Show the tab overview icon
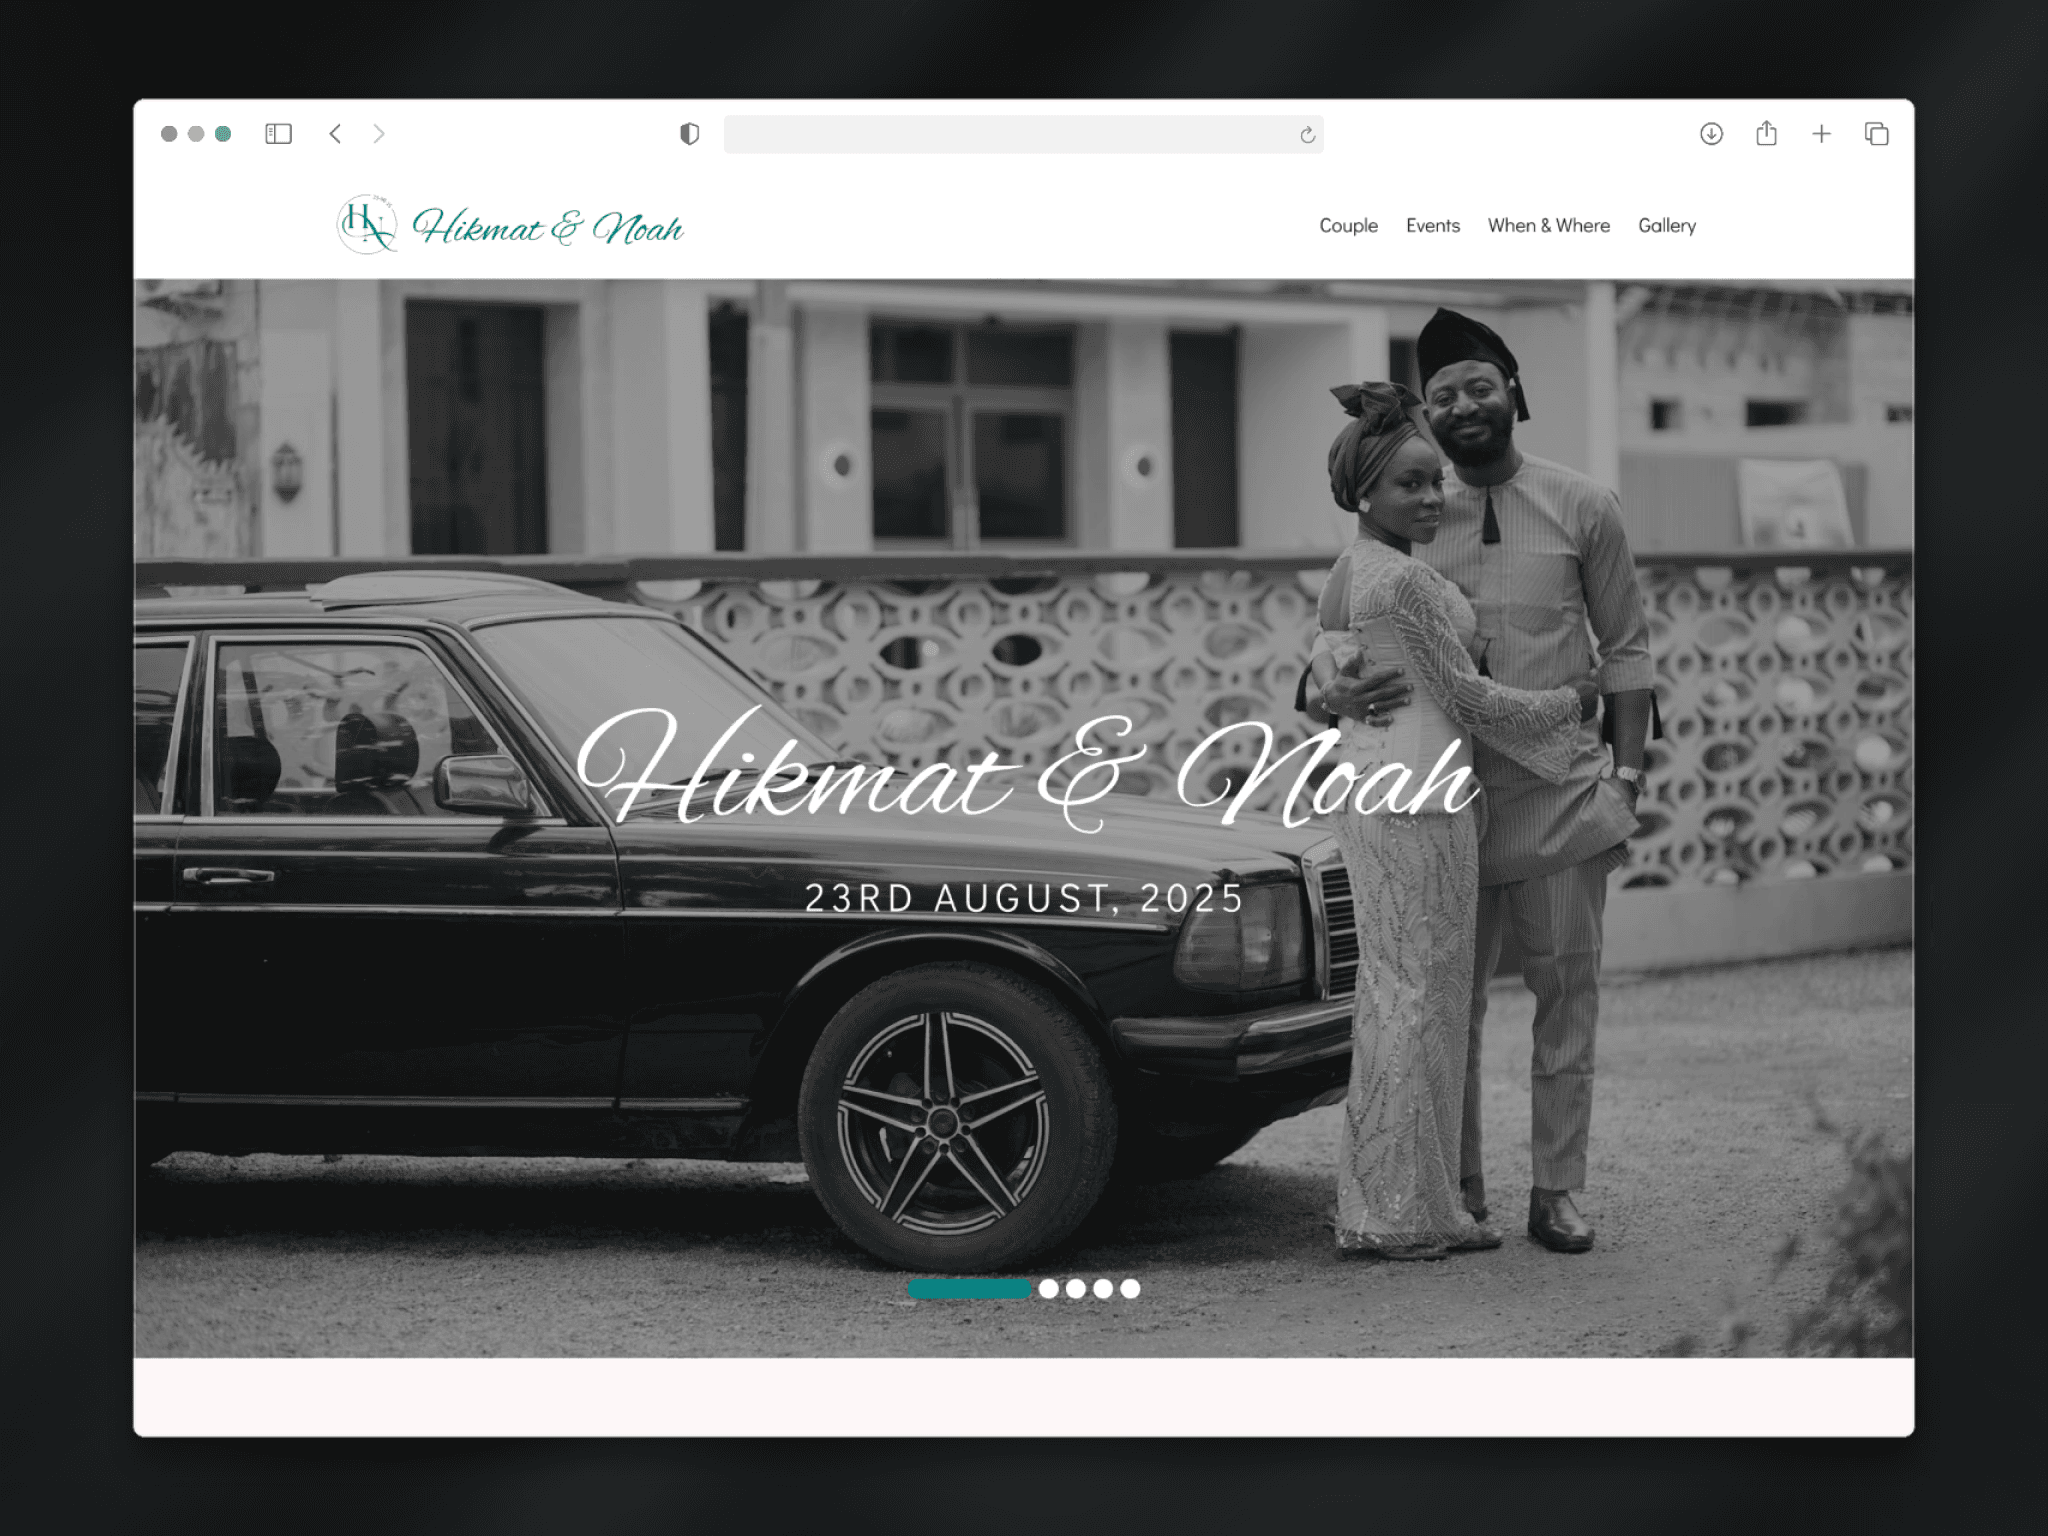 (1876, 134)
